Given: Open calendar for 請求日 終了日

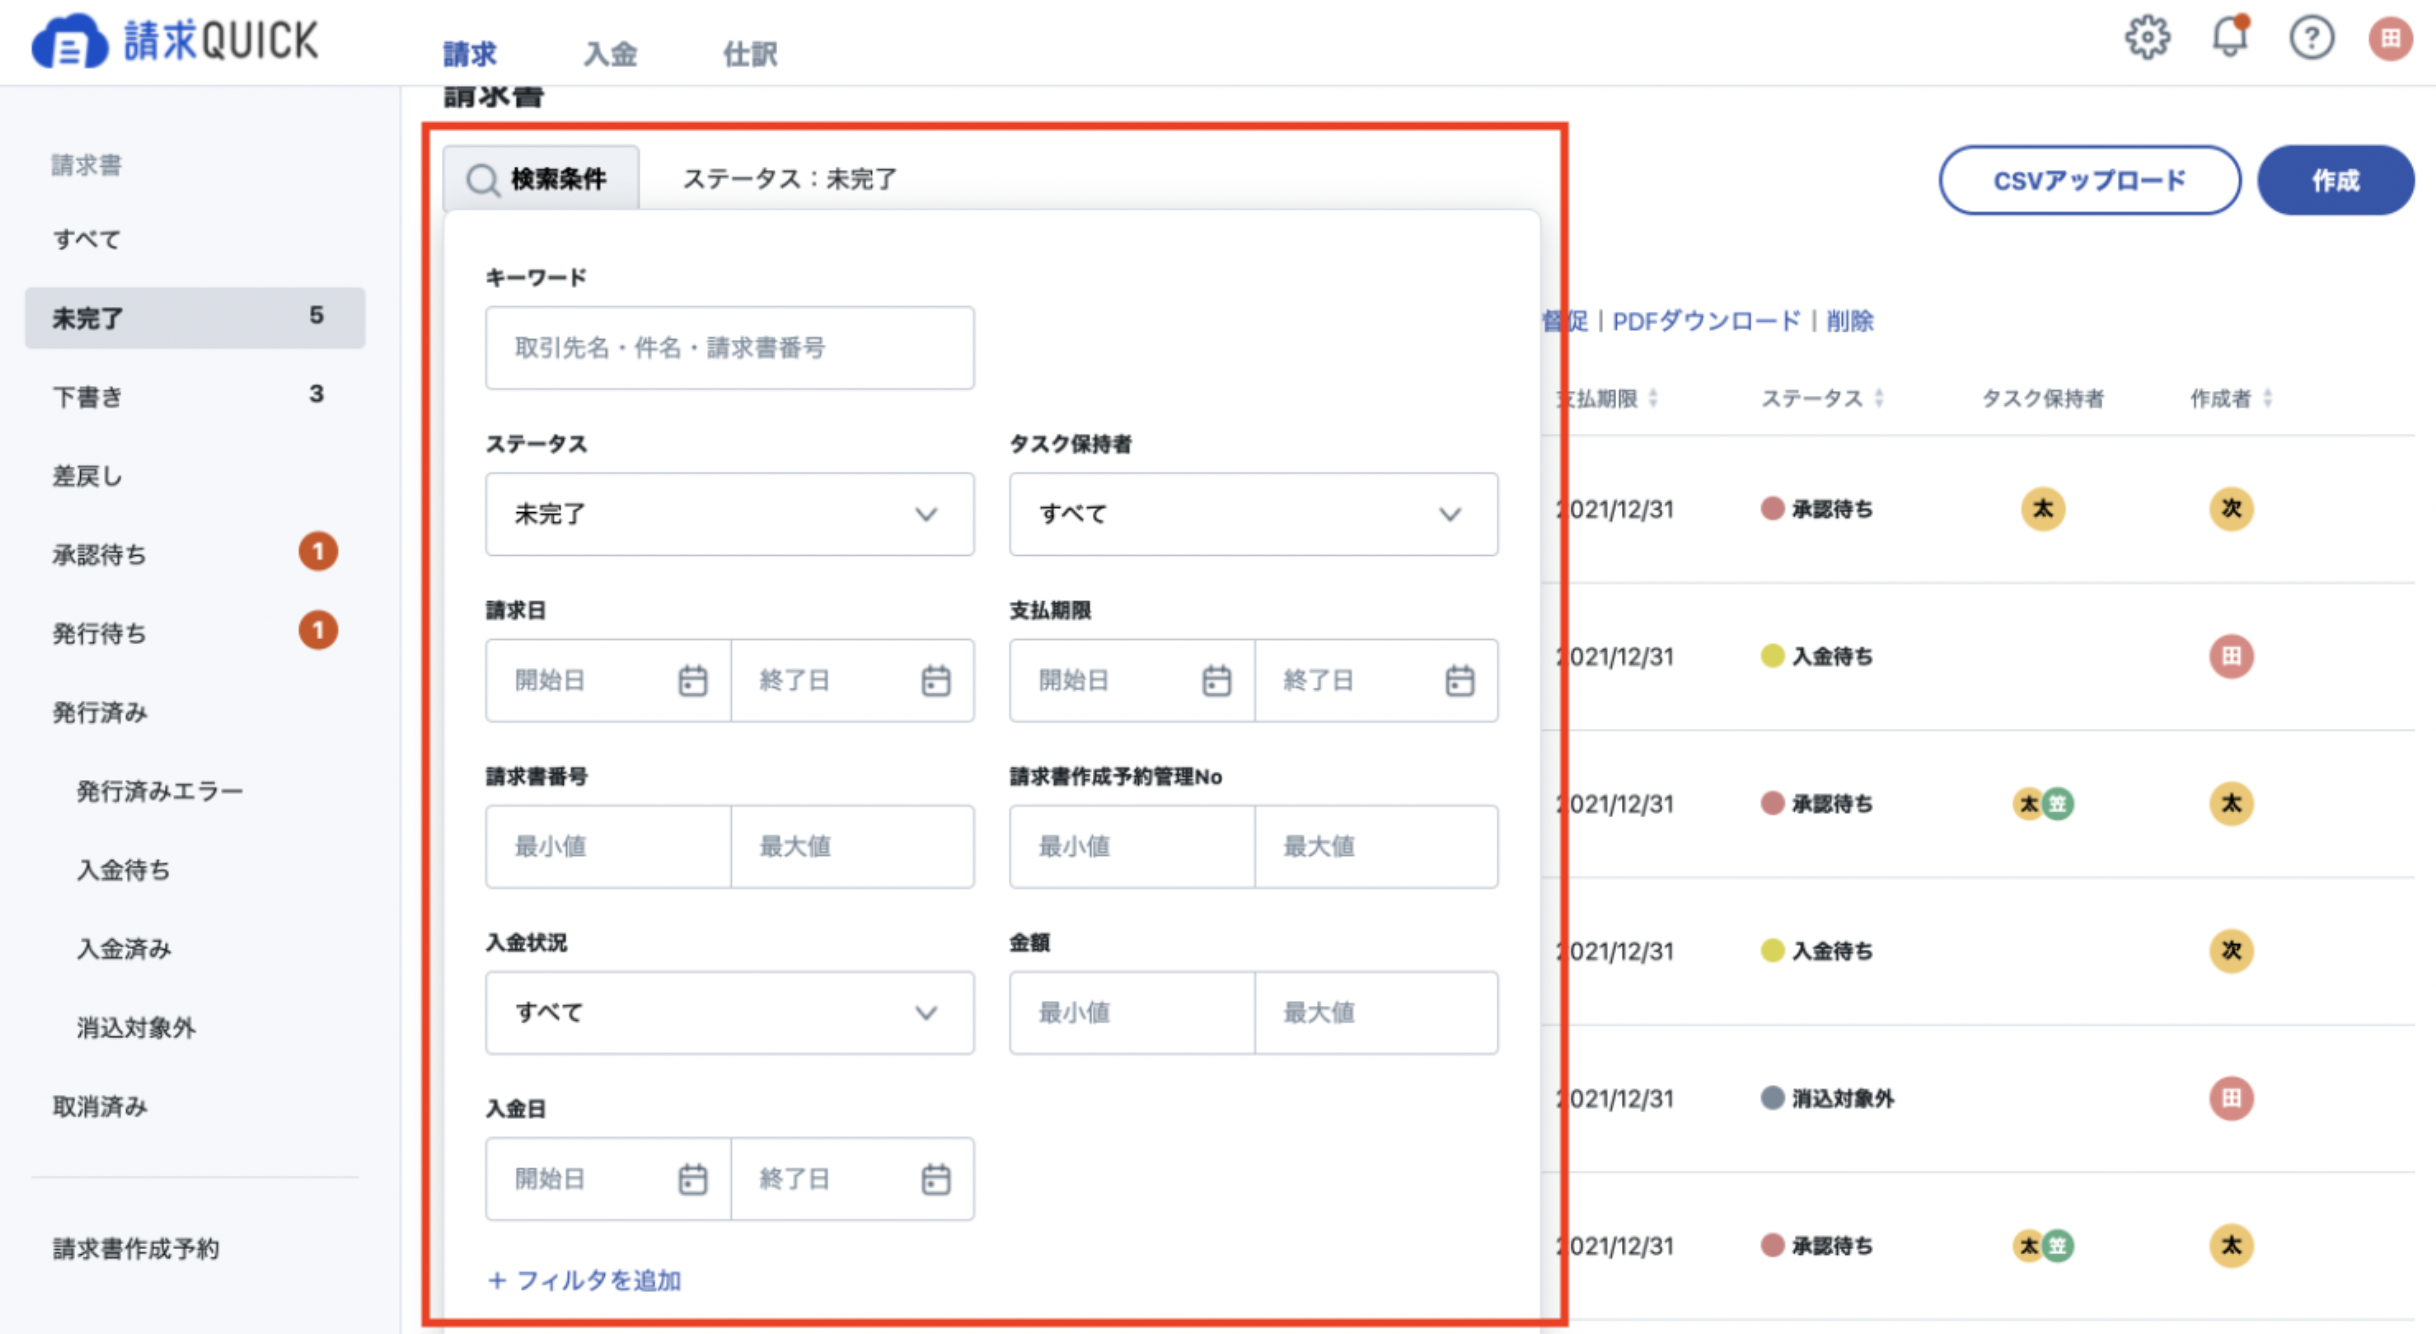Looking at the screenshot, I should (936, 680).
